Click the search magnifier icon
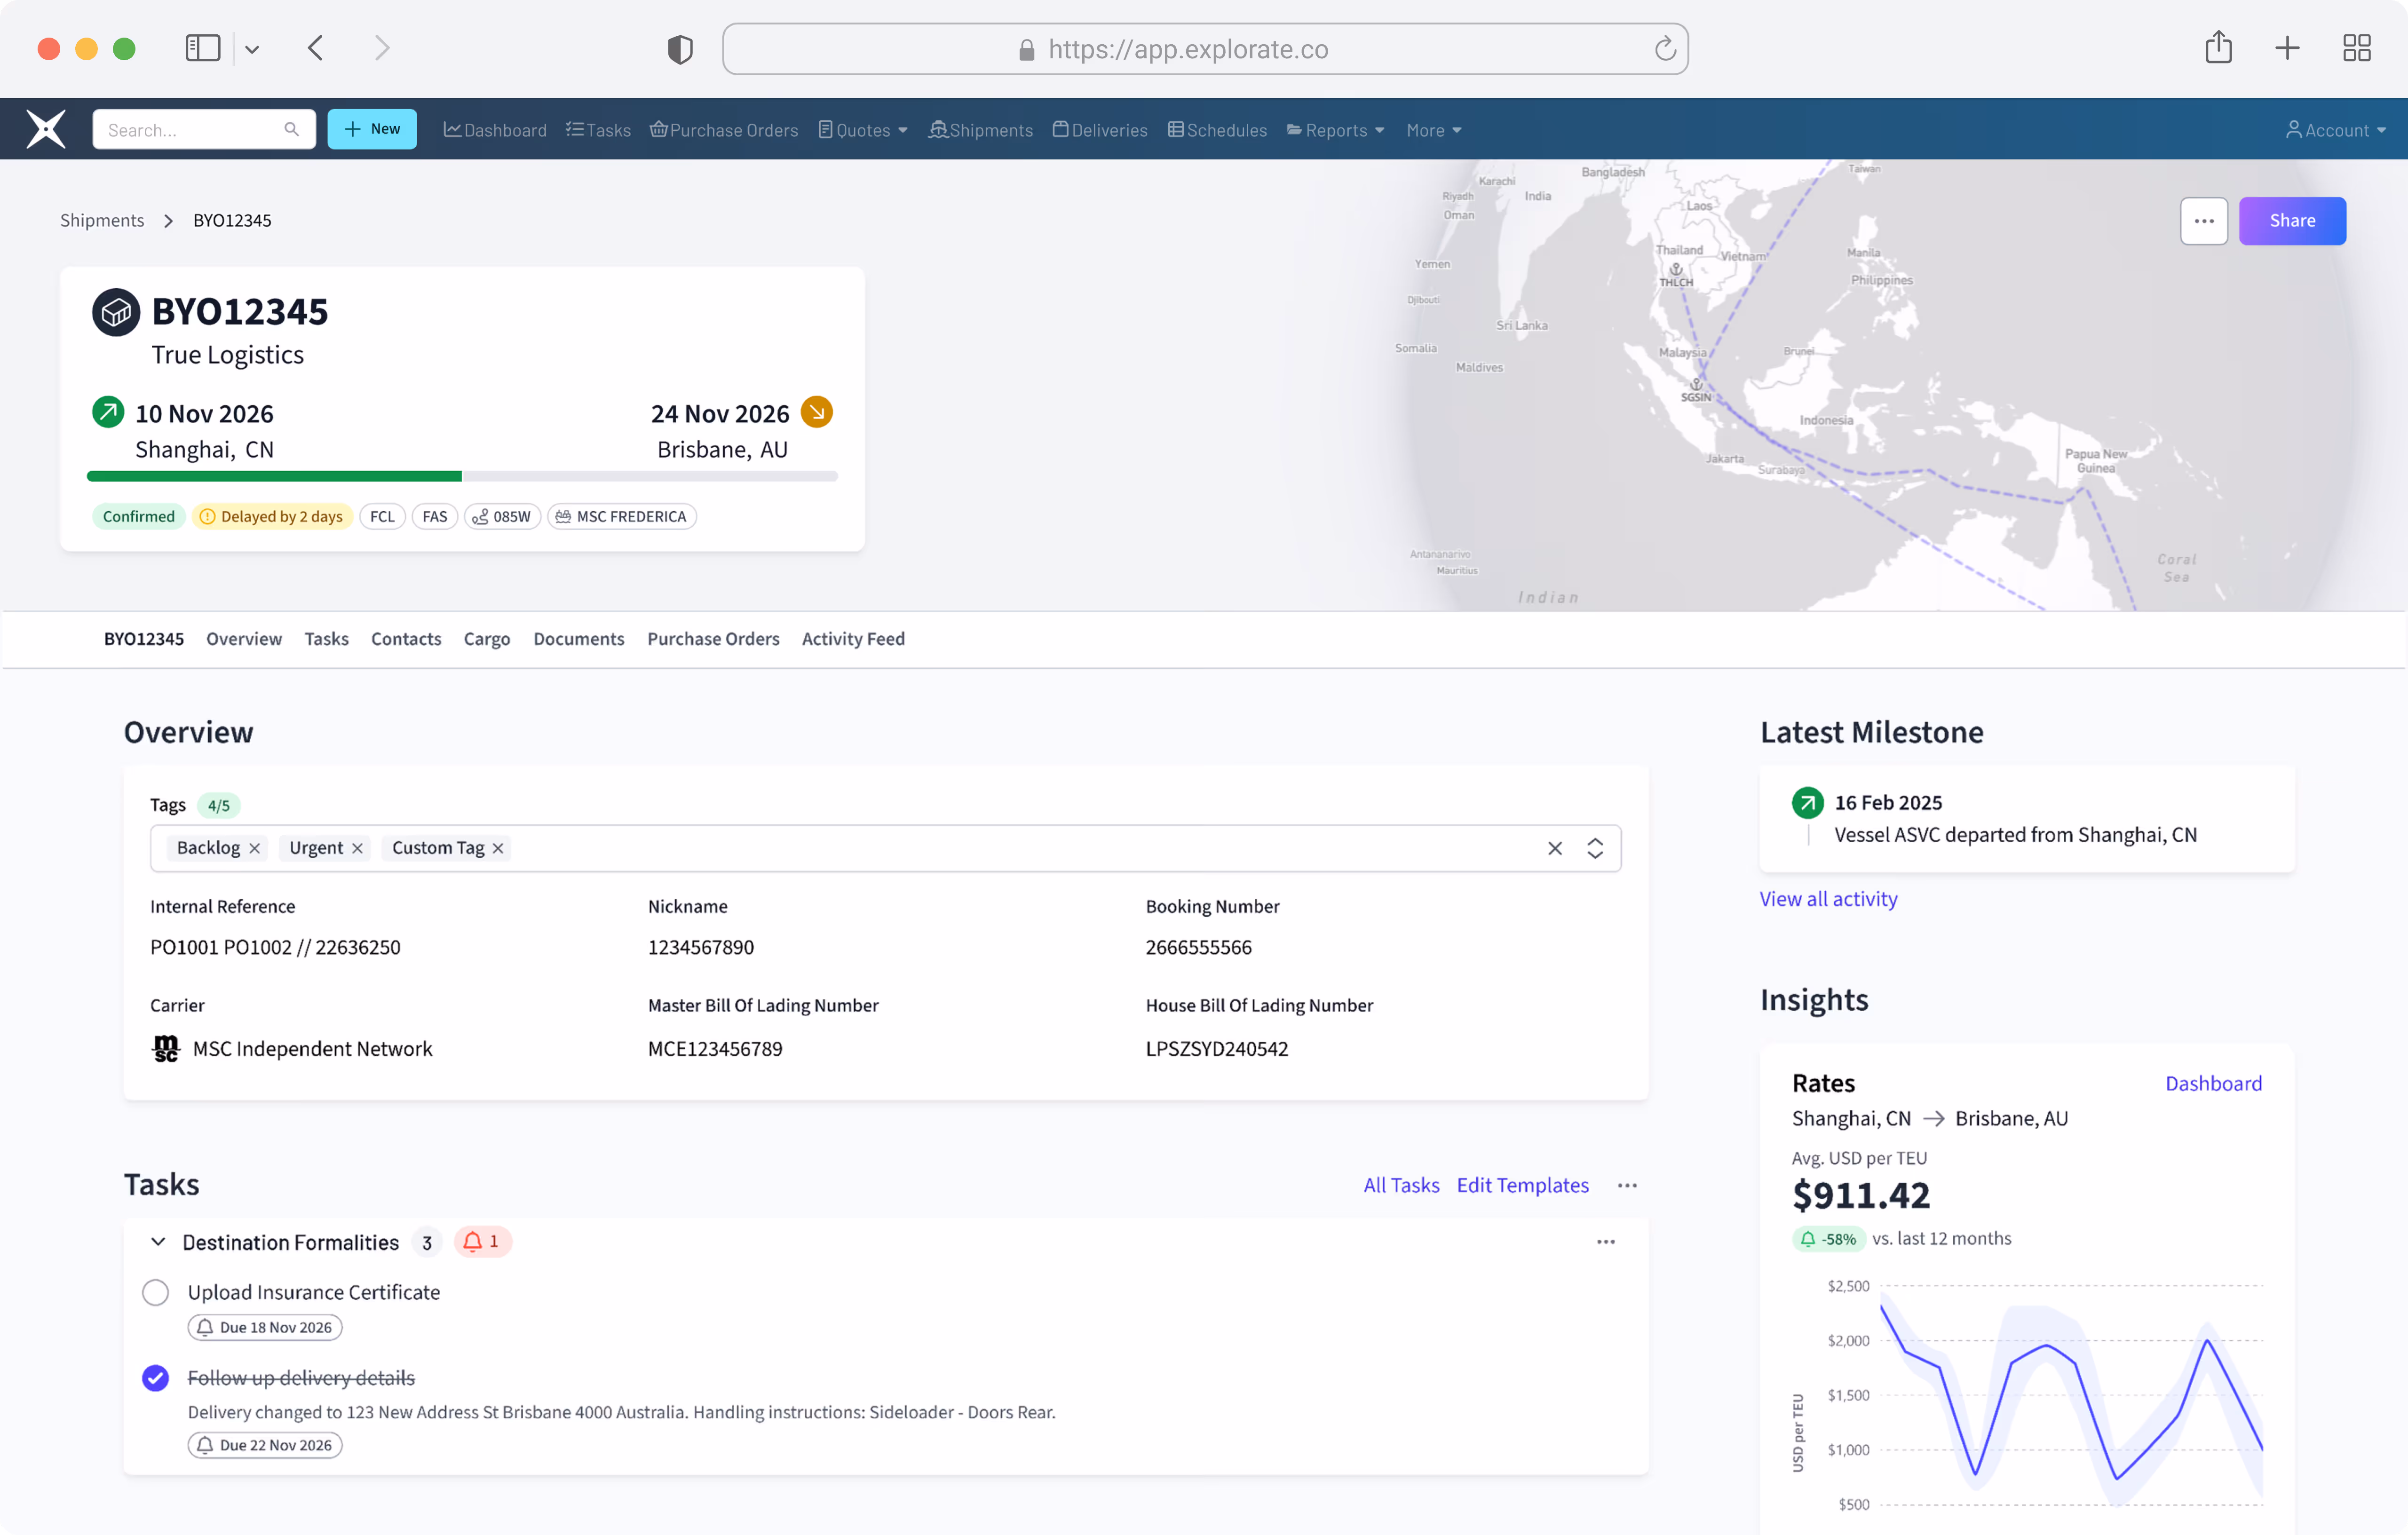The width and height of the screenshot is (2408, 1535). [x=291, y=129]
